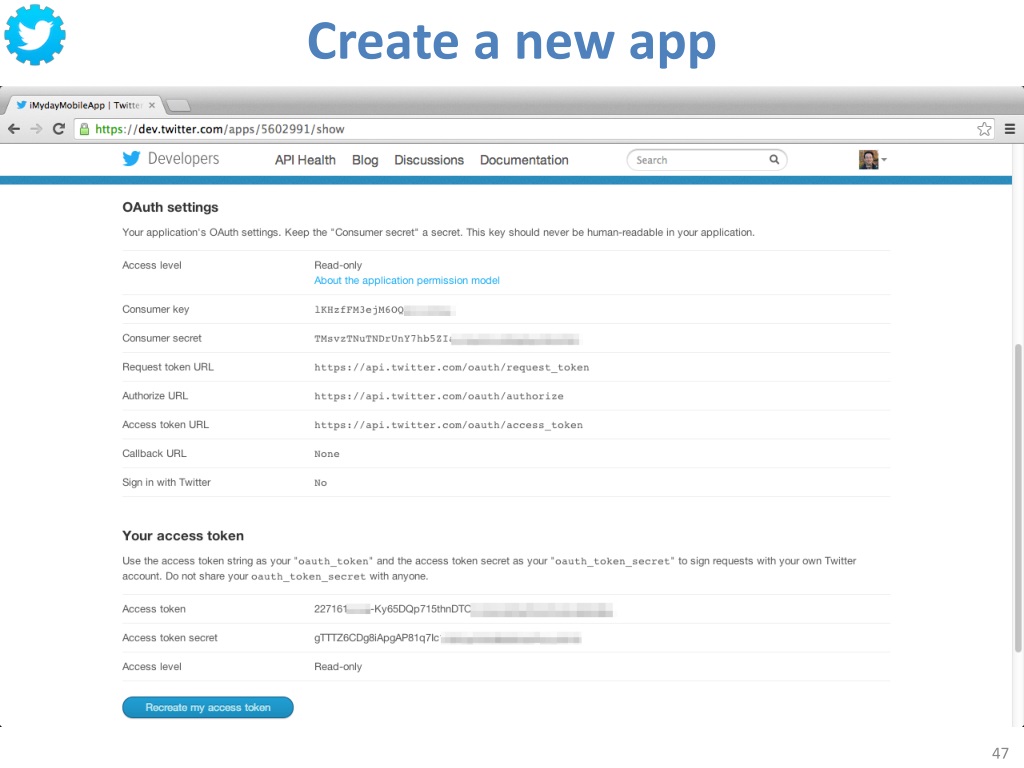Click the Callback URL value None
Image resolution: width=1024 pixels, height=768 pixels.
click(327, 454)
